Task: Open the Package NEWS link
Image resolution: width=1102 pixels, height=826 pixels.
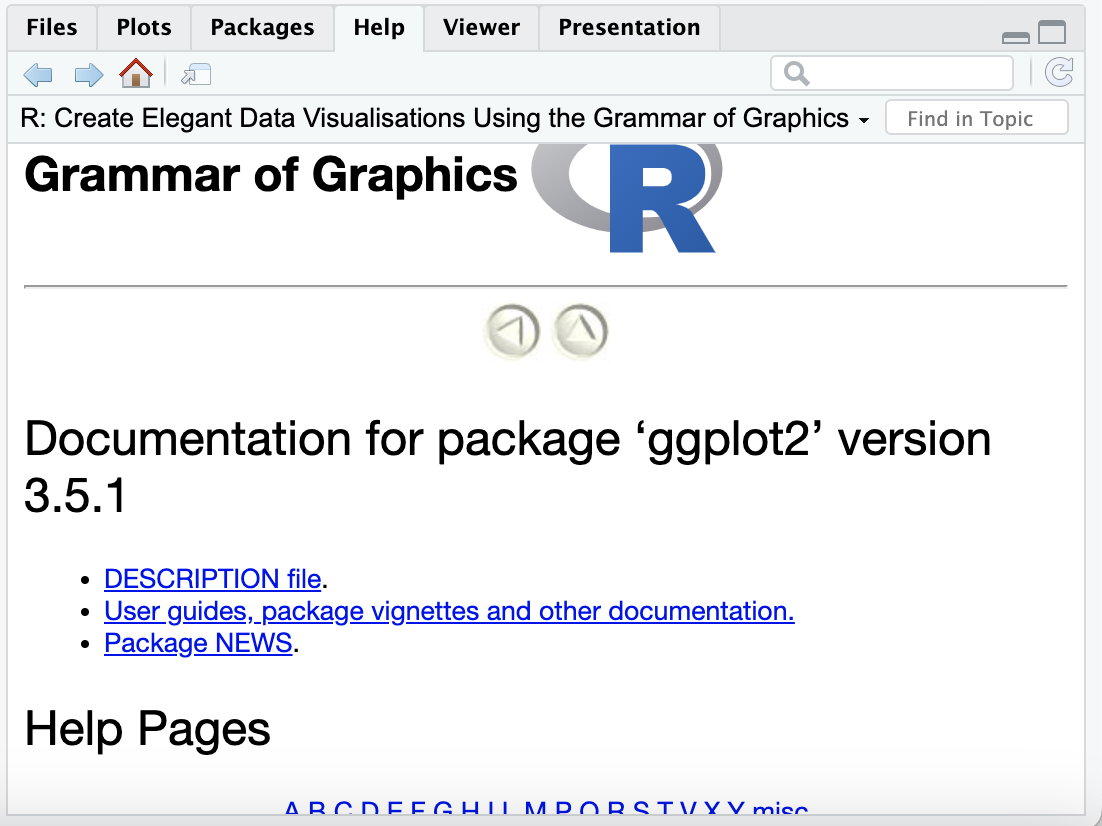Action: click(x=198, y=643)
